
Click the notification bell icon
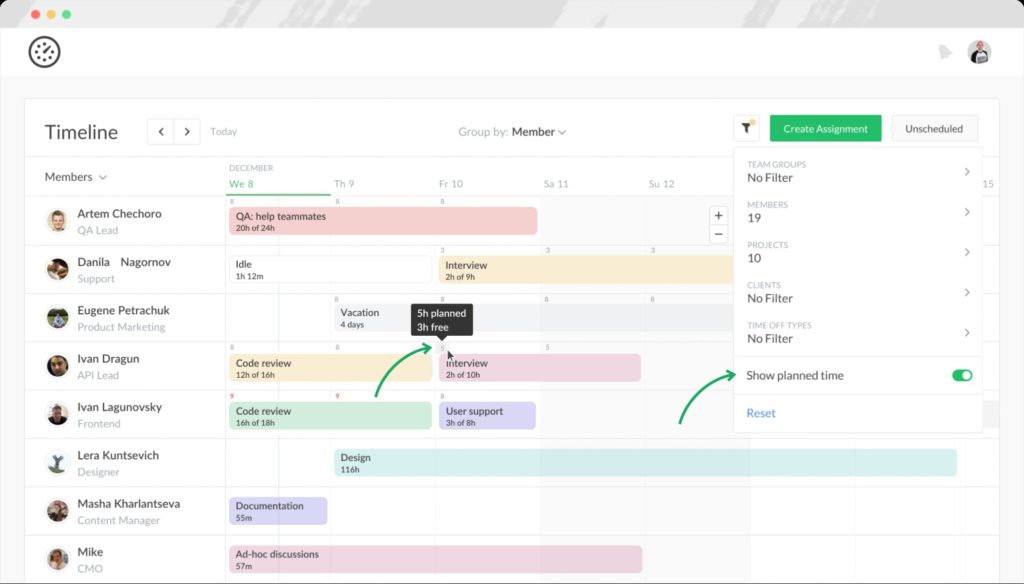(x=944, y=51)
